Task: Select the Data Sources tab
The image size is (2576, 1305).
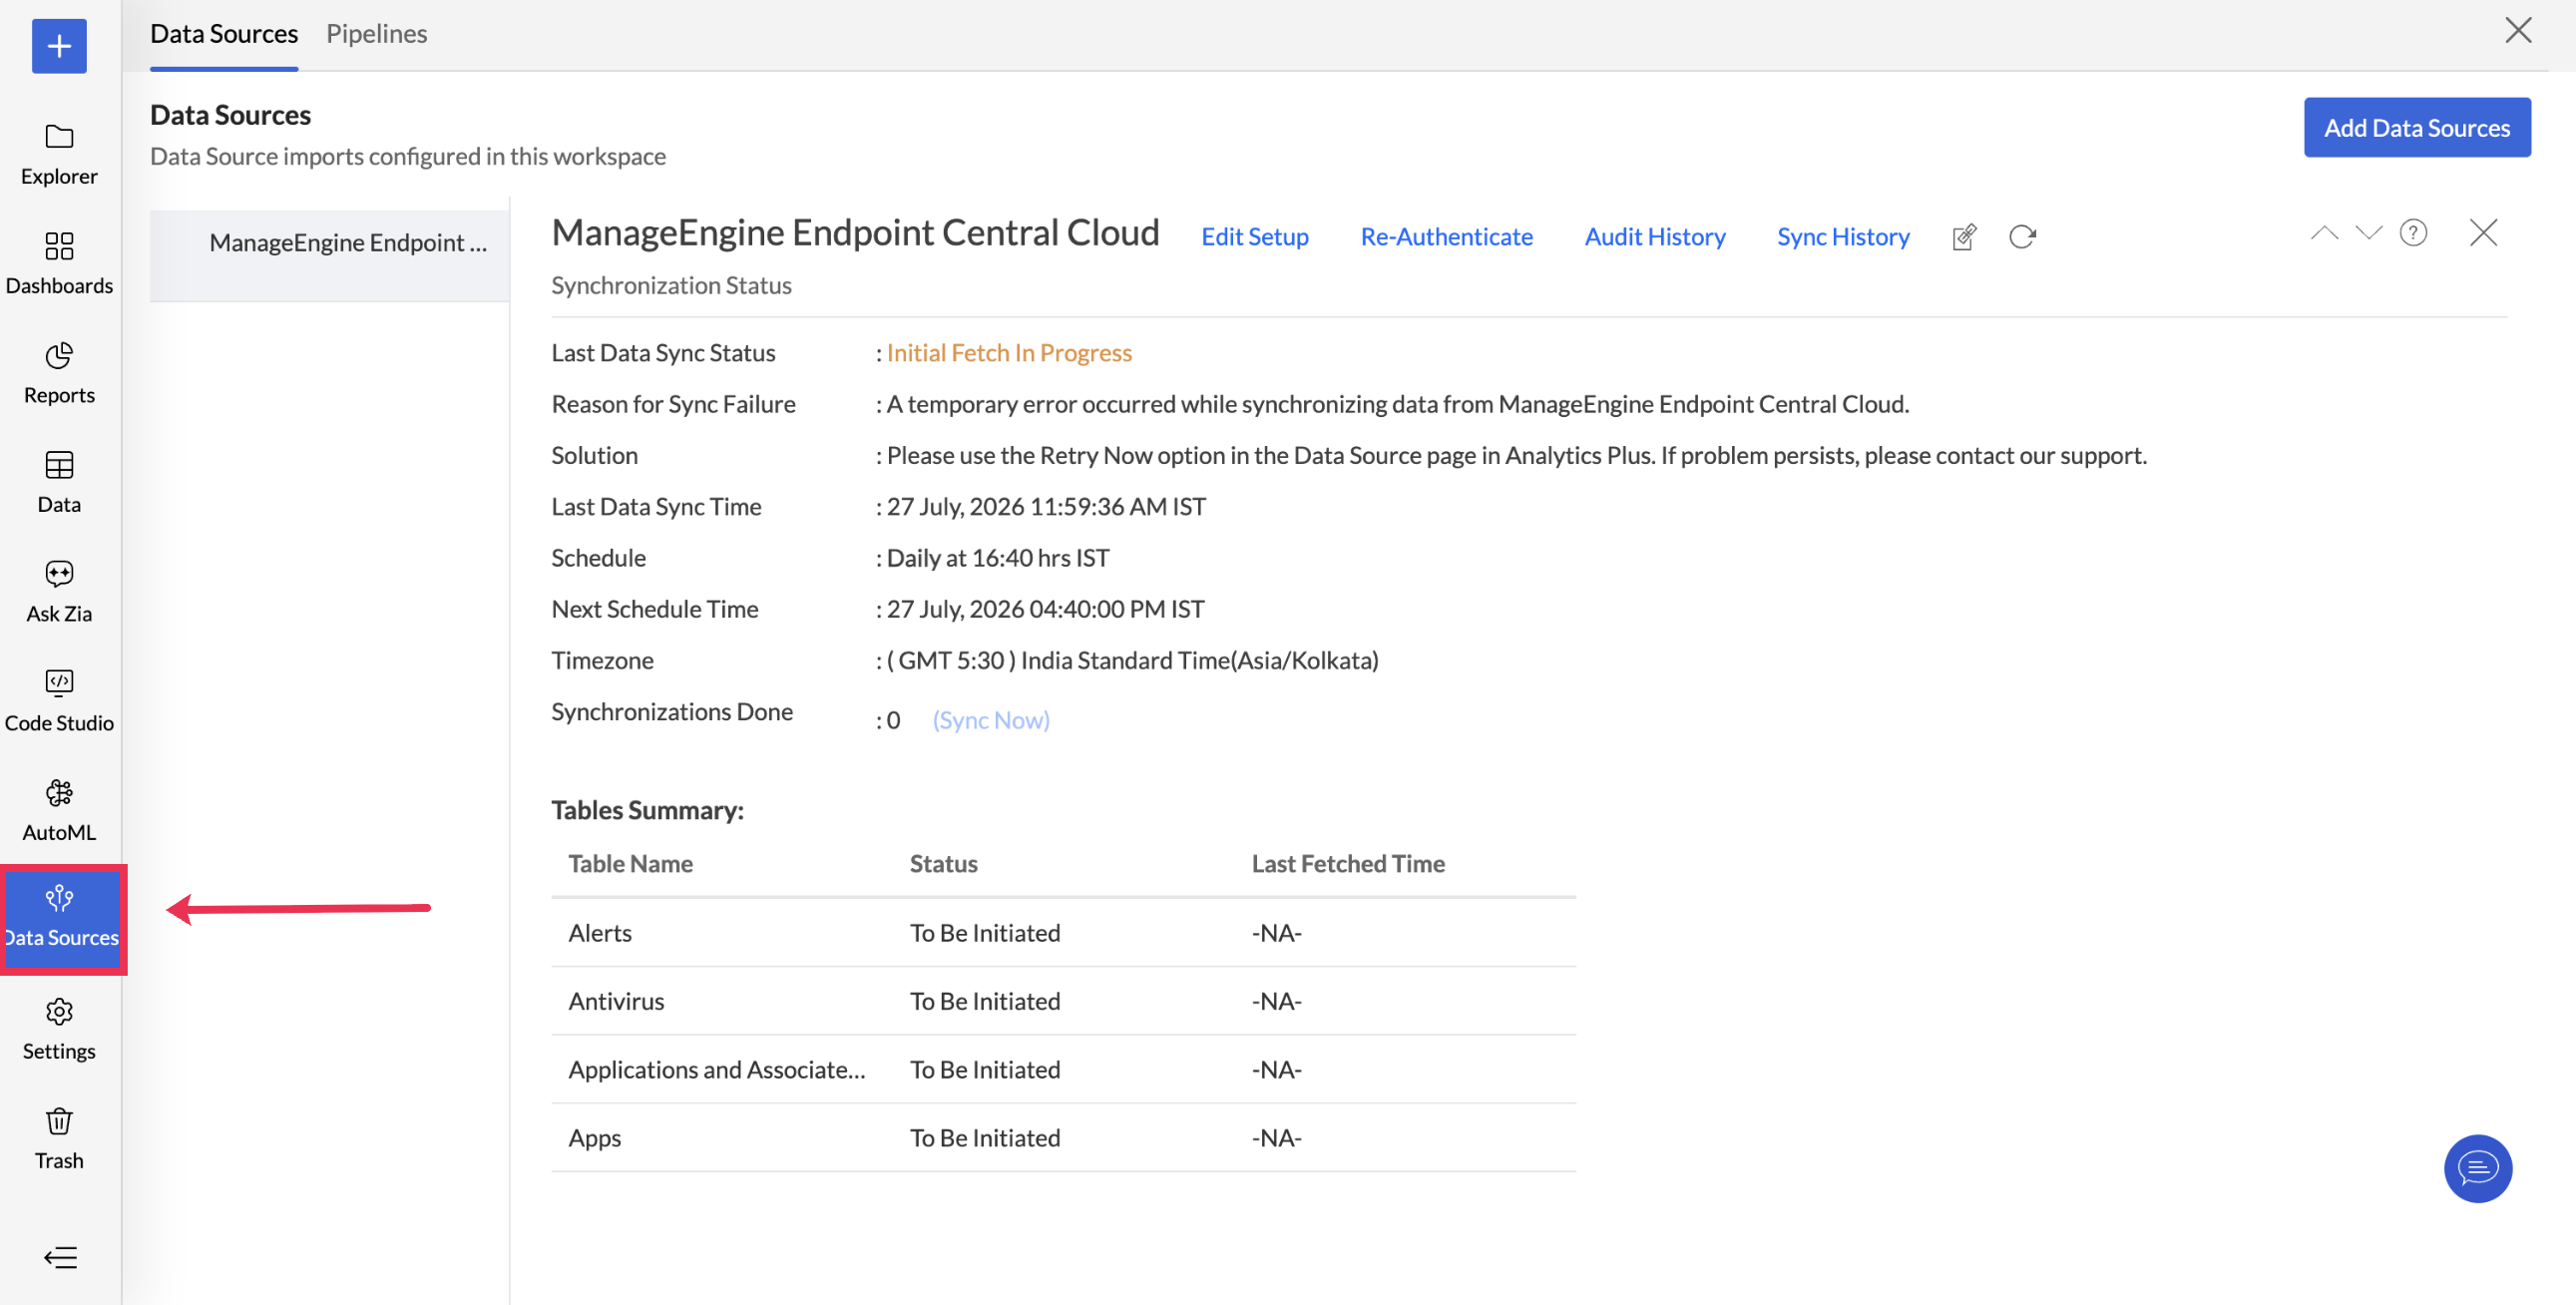Action: [x=224, y=33]
